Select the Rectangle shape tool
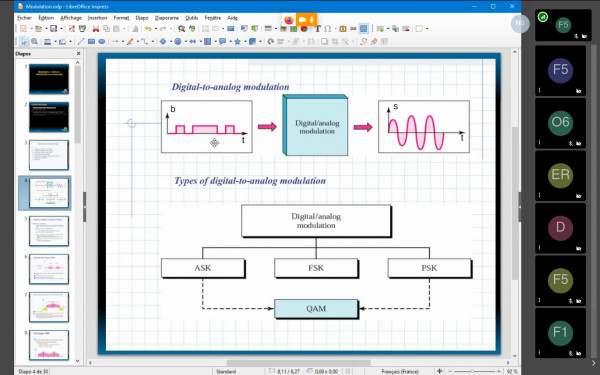Screen dimensions: 600x375 click(91, 42)
